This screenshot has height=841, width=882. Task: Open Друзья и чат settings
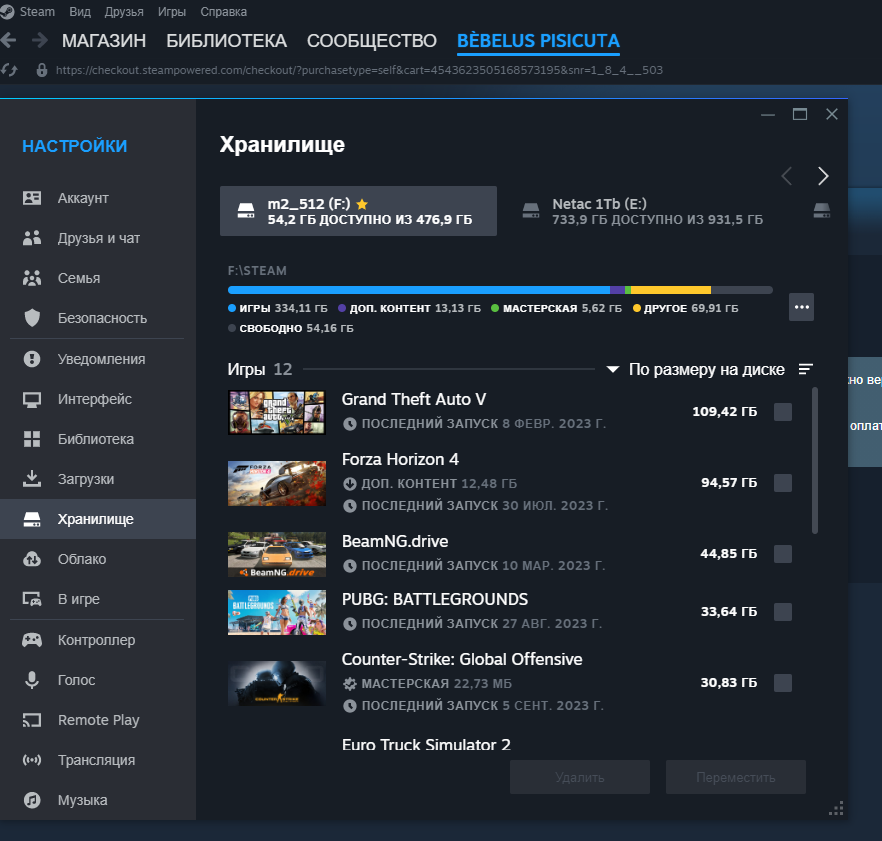(x=98, y=238)
